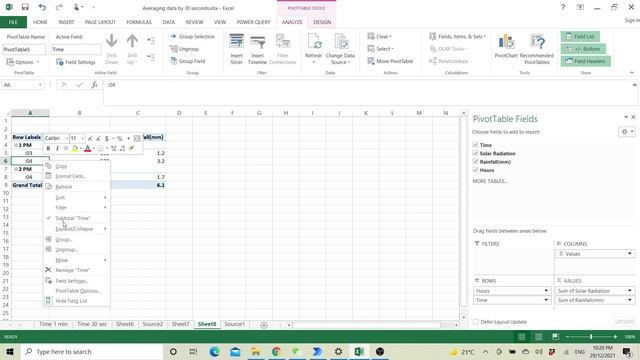
Task: Uncheck the Time field checkbox
Action: (x=476, y=145)
